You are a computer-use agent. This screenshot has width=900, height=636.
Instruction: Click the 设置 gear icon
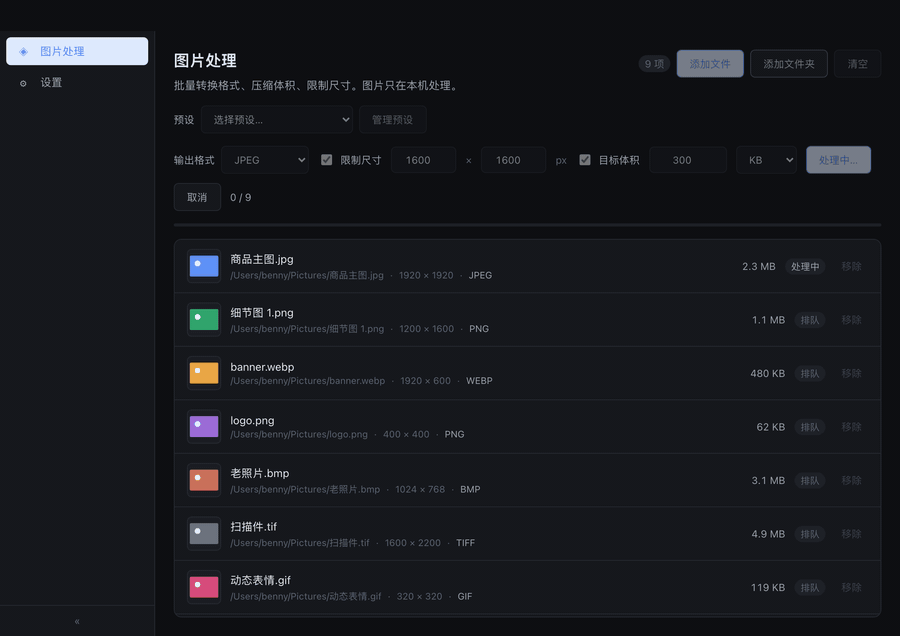(23, 83)
